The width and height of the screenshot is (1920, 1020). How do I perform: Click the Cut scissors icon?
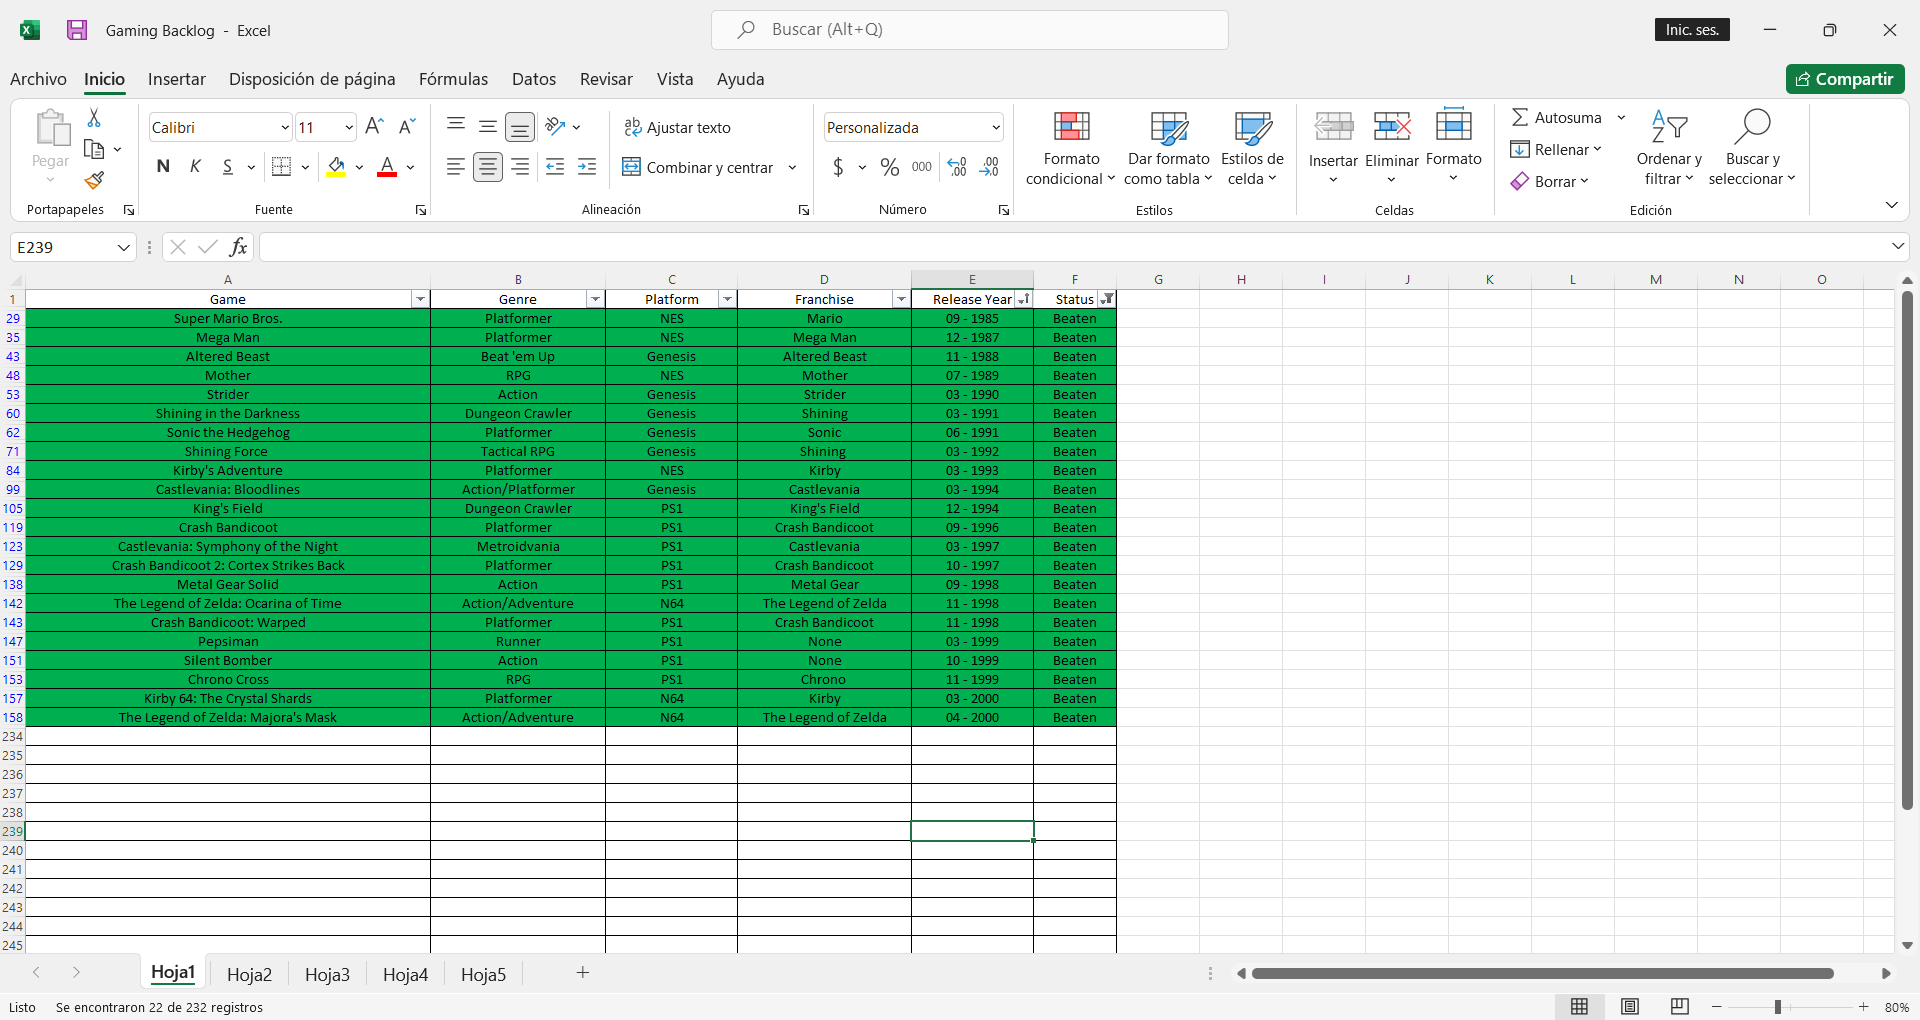pos(94,118)
